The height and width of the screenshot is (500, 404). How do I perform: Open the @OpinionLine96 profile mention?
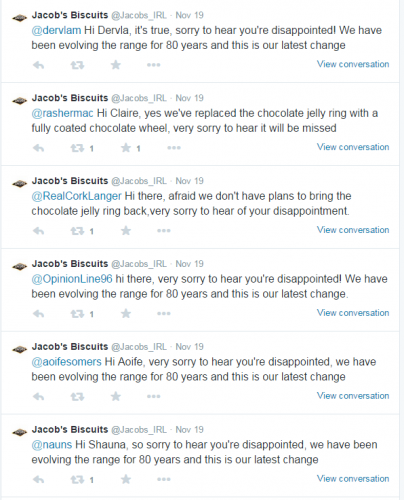[x=72, y=279]
